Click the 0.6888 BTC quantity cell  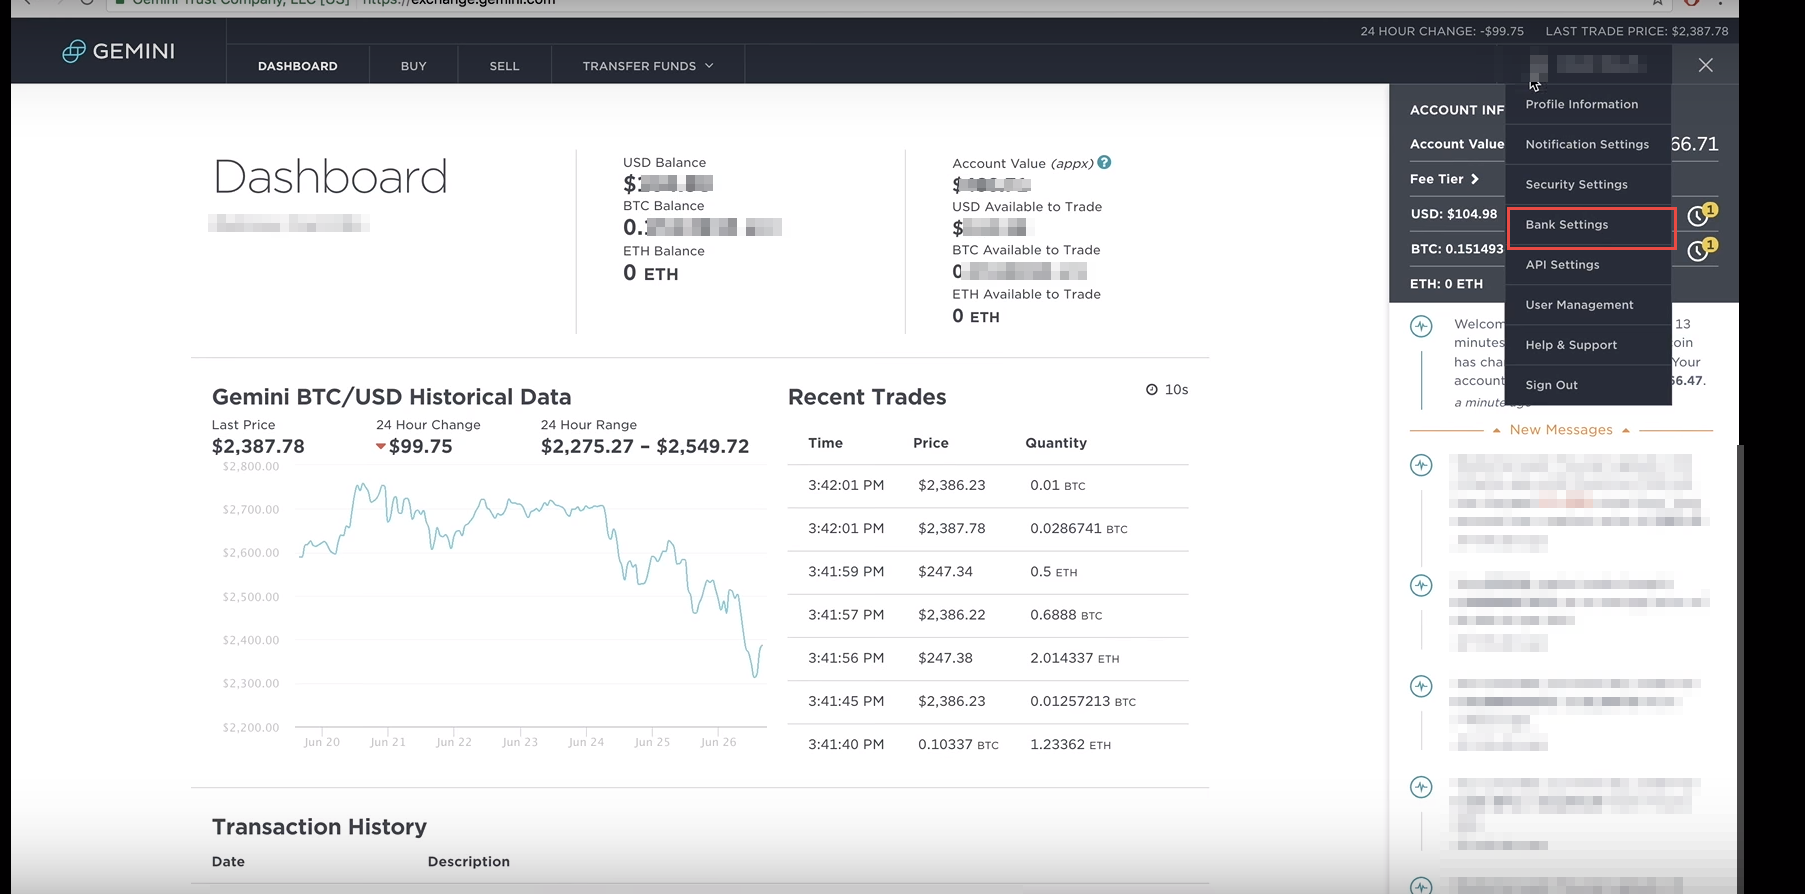1066,615
